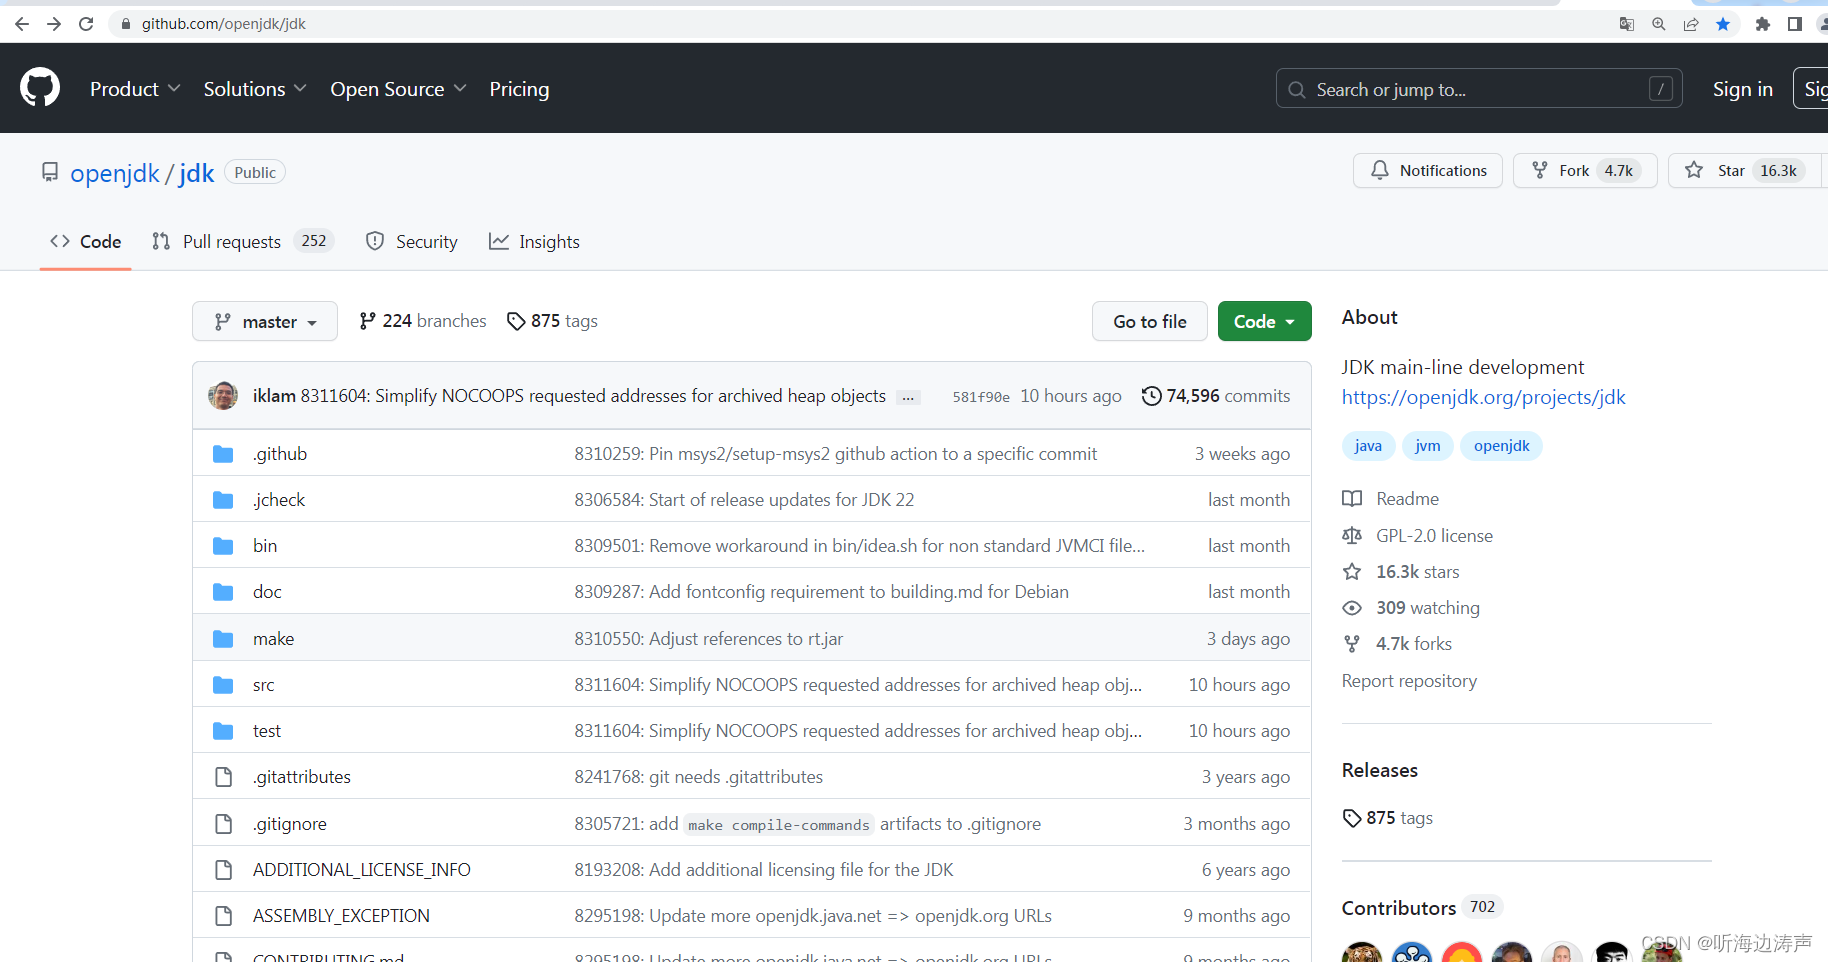Open commit 8310550 Adjust references to rt.jar
Image resolution: width=1828 pixels, height=962 pixels.
[x=708, y=639]
